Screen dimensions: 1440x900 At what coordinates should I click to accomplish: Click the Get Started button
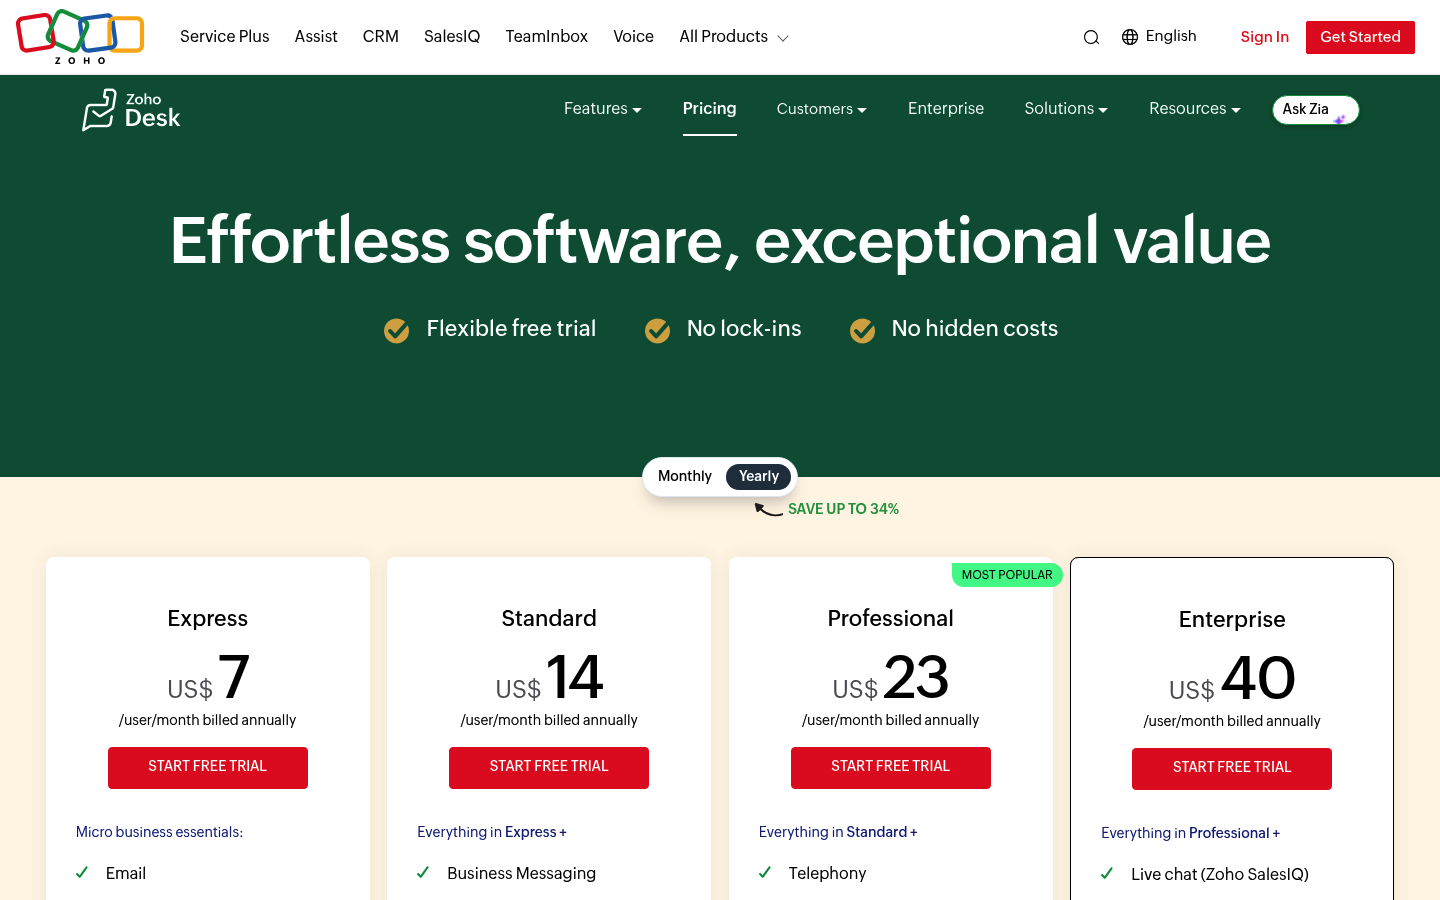click(x=1360, y=37)
